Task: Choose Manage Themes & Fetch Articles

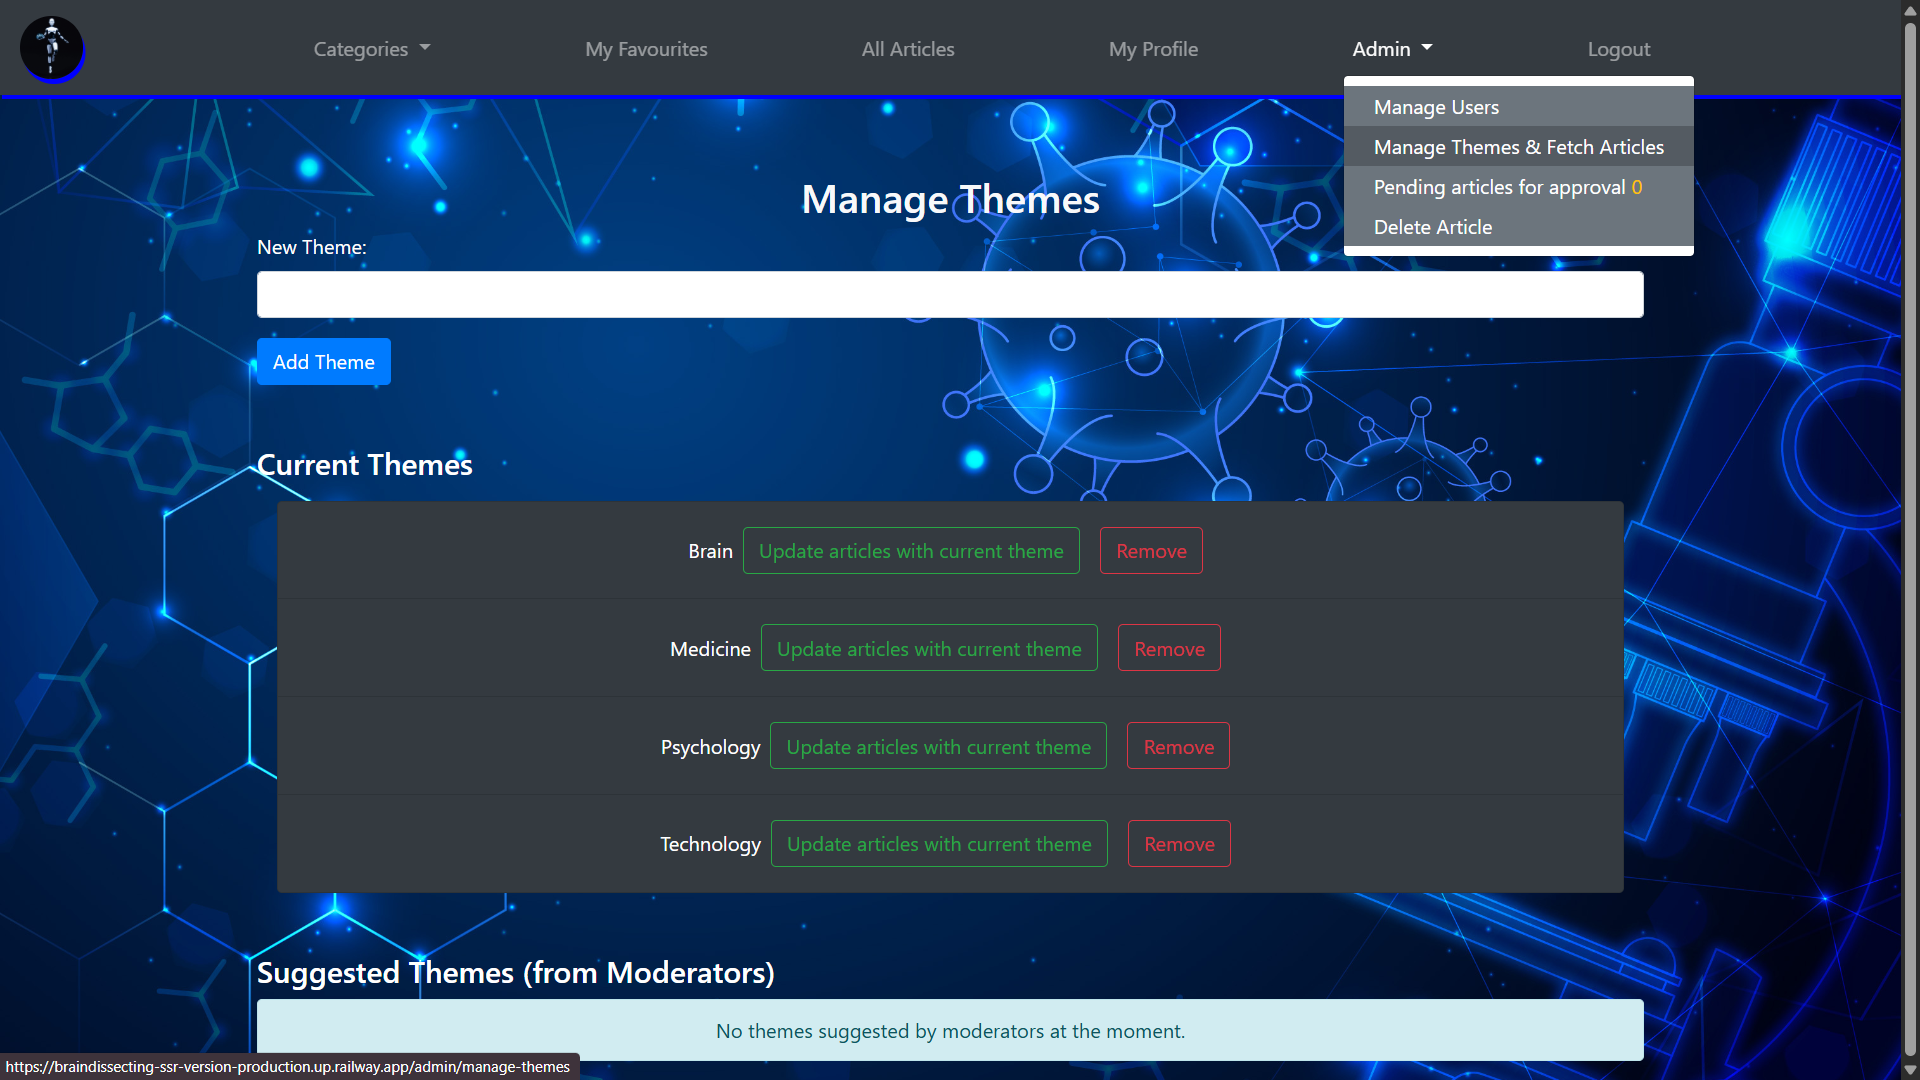Action: pos(1517,147)
